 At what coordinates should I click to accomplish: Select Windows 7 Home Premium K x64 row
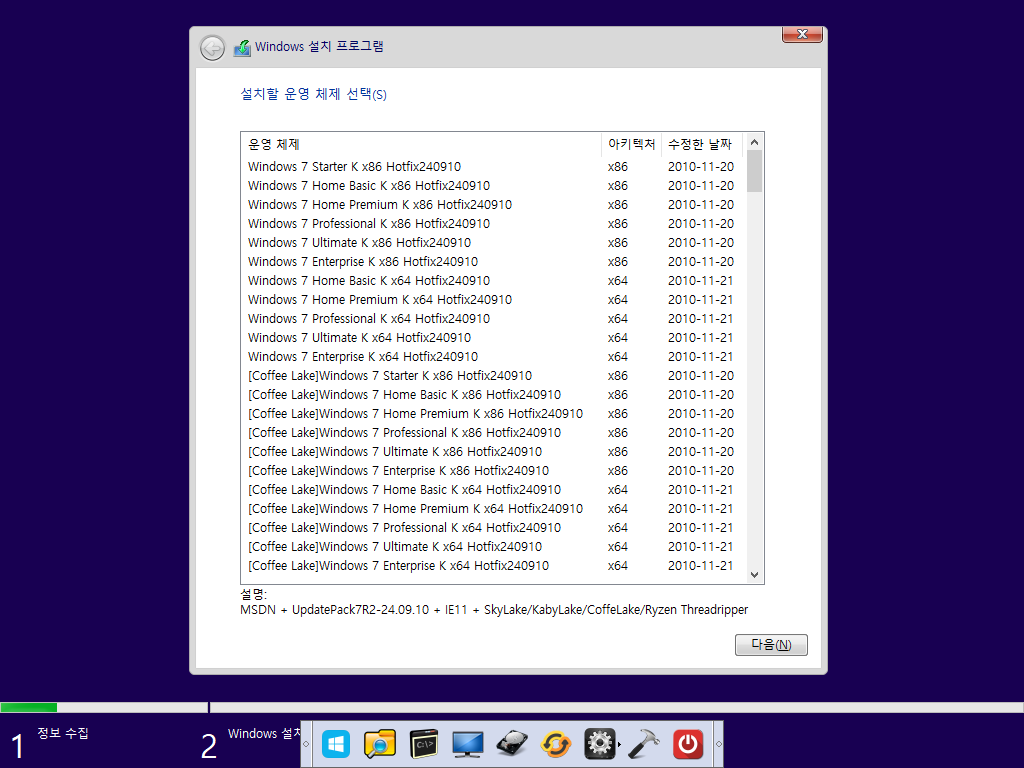pyautogui.click(x=493, y=299)
